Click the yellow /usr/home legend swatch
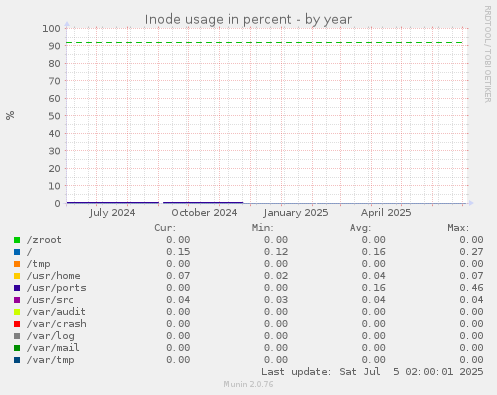497x395 pixels. coord(17,276)
